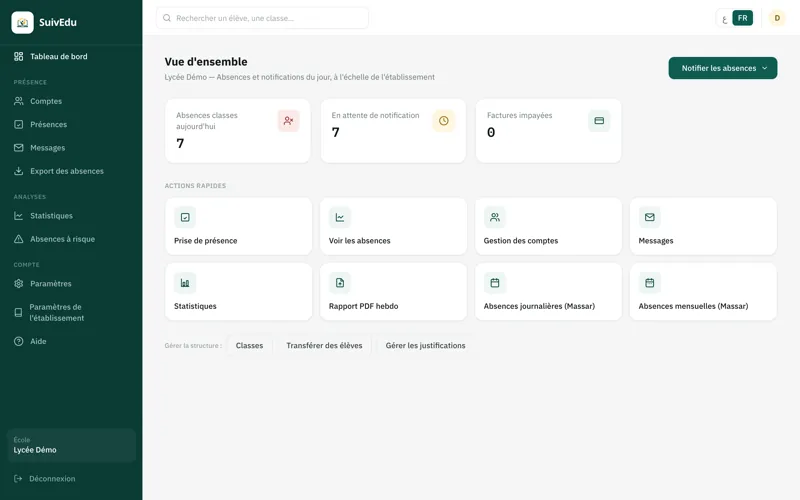Open the En attente de notification stat card
The image size is (800, 500).
[x=393, y=131]
